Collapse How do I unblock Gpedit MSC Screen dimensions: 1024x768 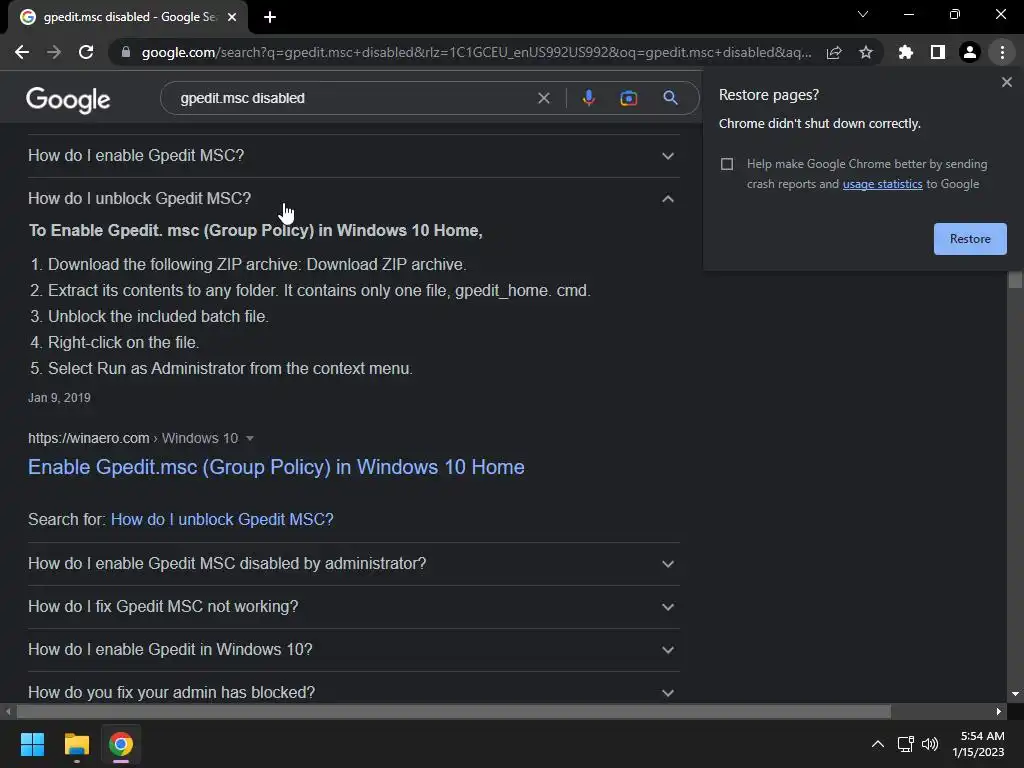coord(353,199)
